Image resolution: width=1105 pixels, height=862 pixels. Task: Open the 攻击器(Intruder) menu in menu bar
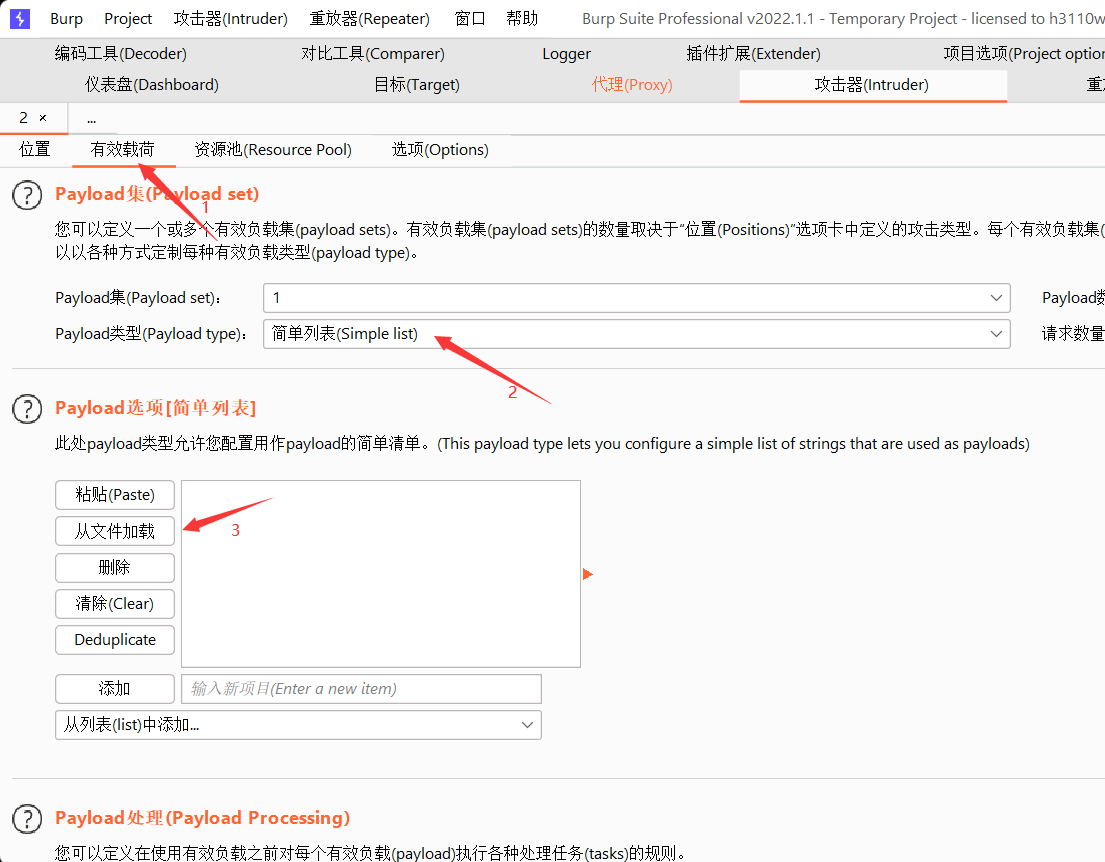point(230,19)
